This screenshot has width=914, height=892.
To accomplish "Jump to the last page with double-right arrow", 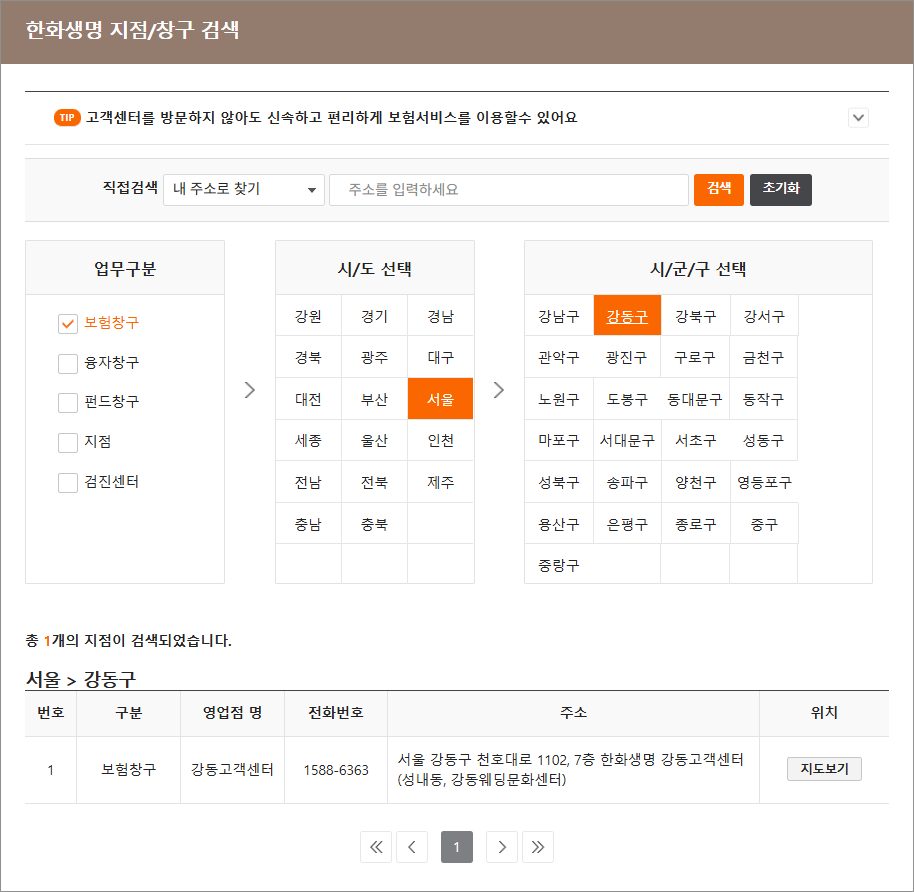I will [538, 846].
